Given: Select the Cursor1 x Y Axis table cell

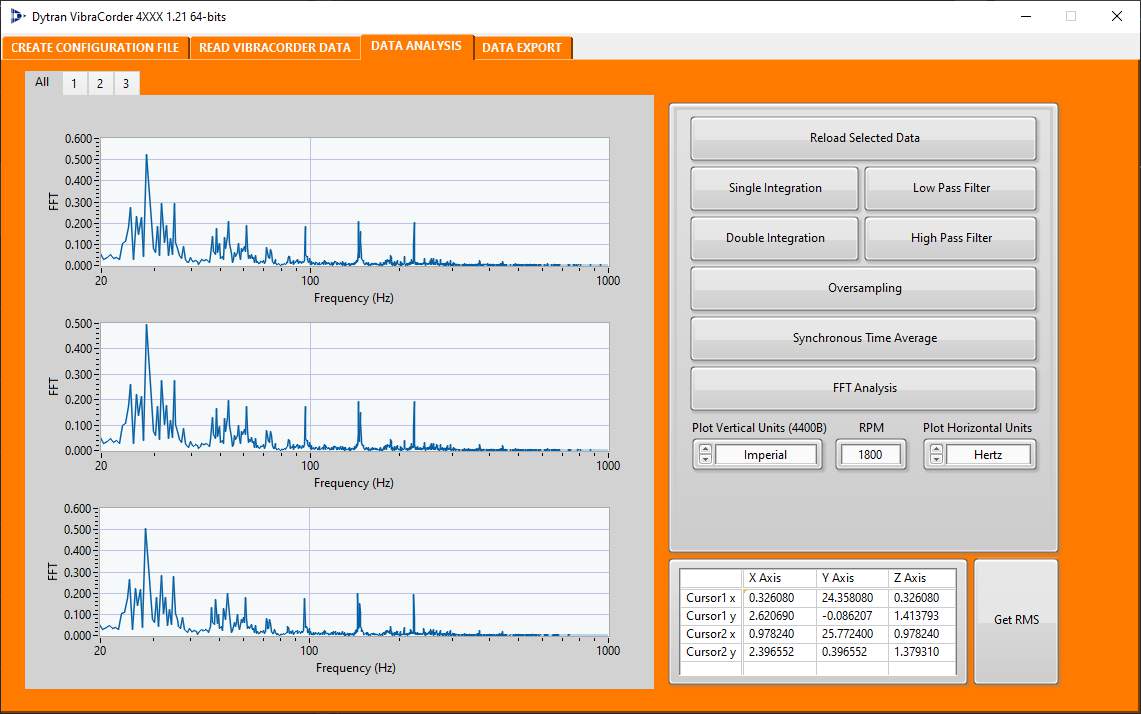Looking at the screenshot, I should tap(851, 598).
